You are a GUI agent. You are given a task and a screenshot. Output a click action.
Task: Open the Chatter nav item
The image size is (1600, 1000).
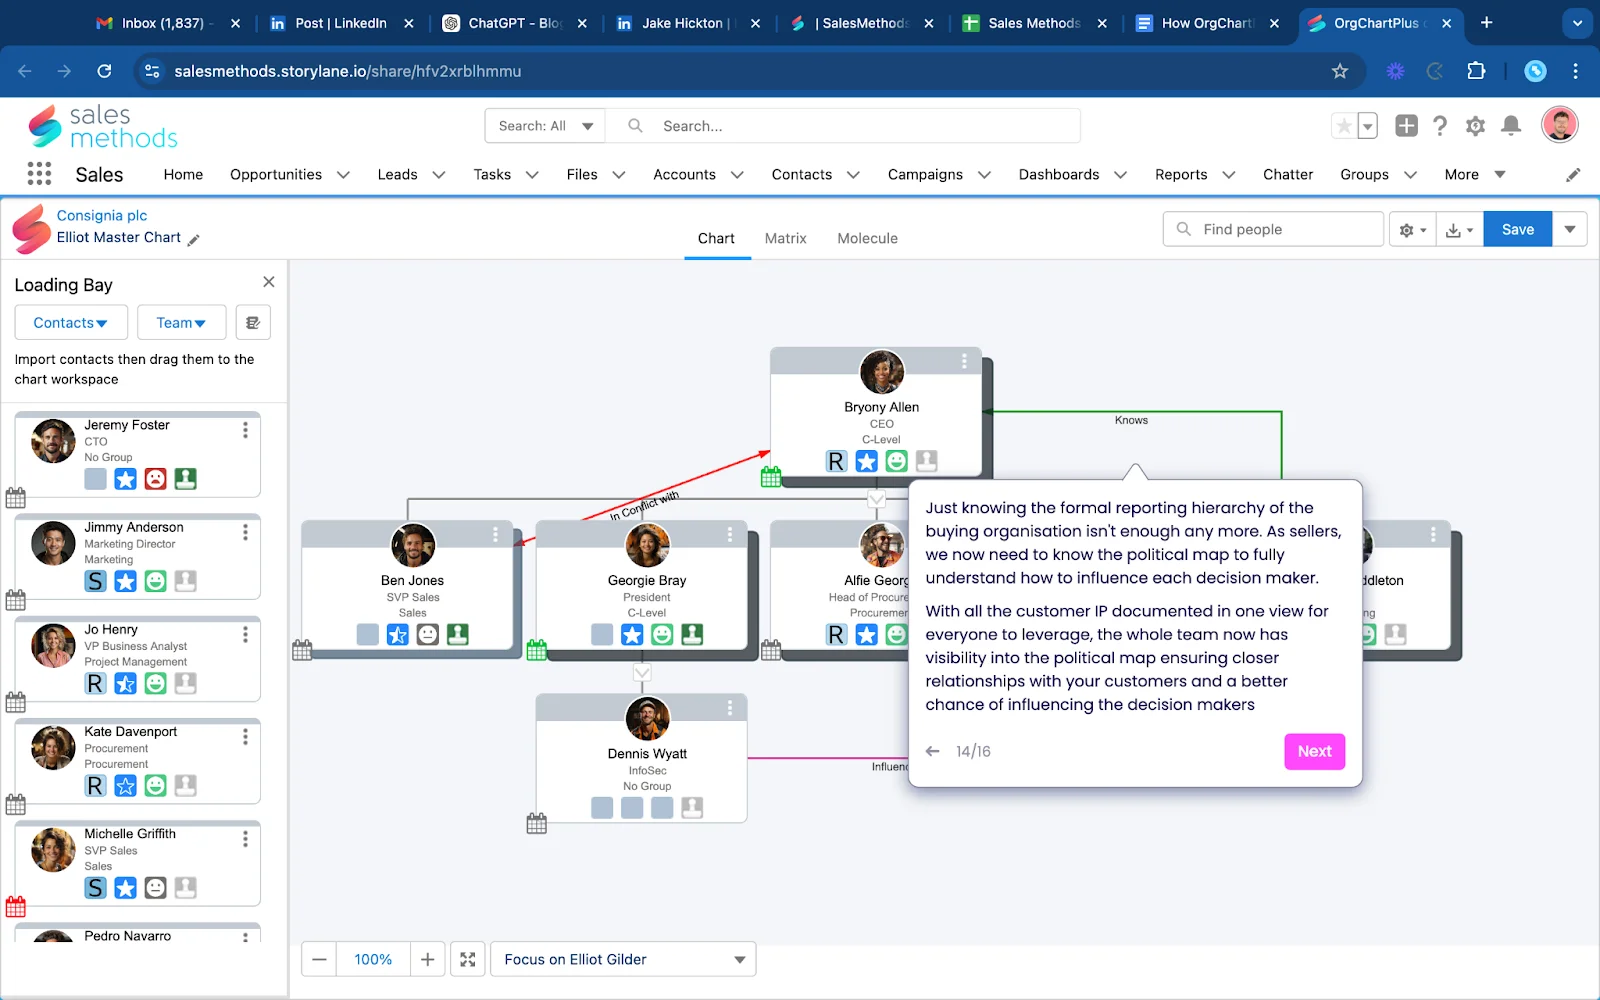pyautogui.click(x=1287, y=175)
